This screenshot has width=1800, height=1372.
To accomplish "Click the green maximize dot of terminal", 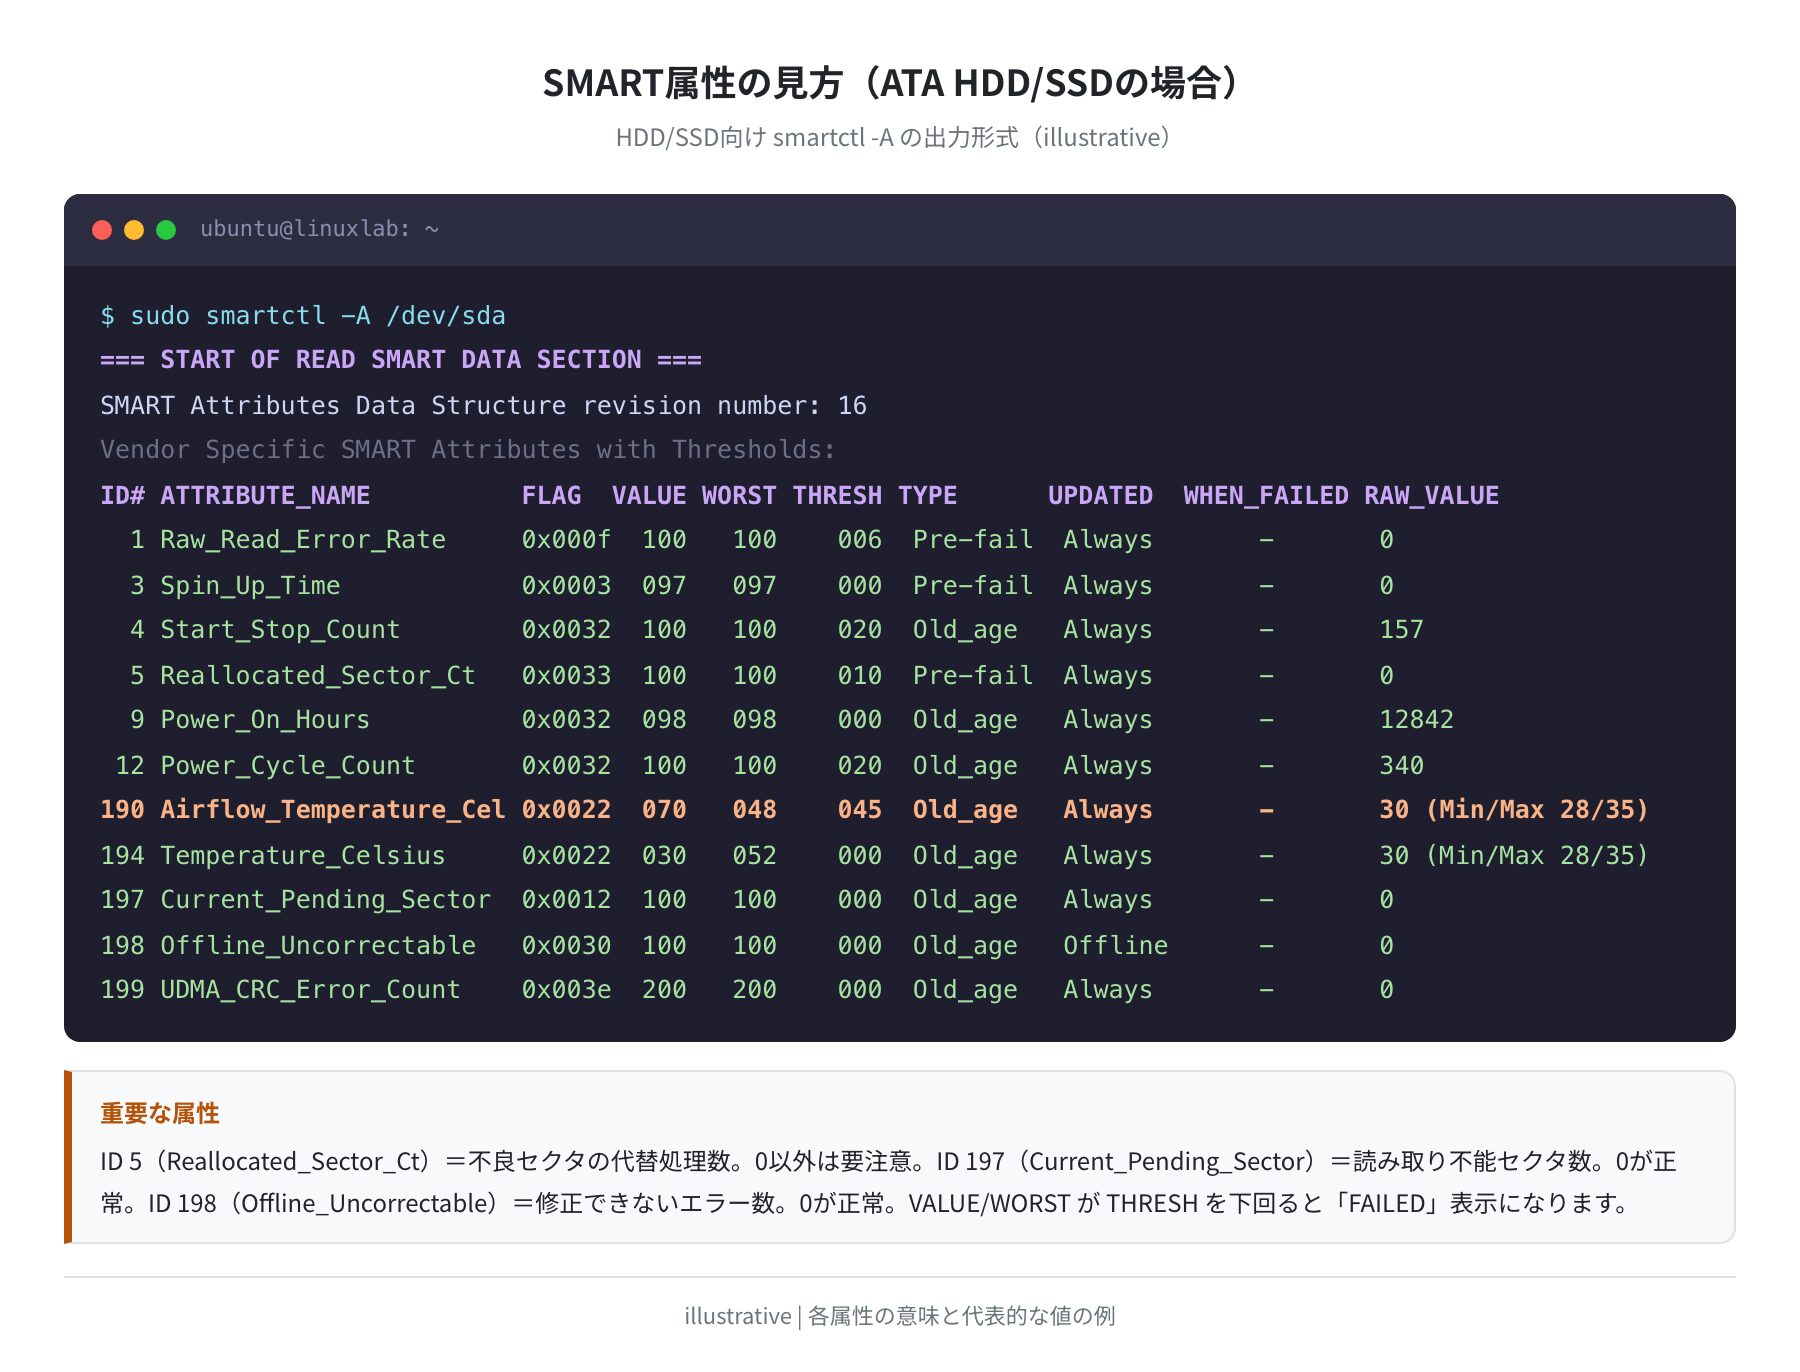I will 166,230.
